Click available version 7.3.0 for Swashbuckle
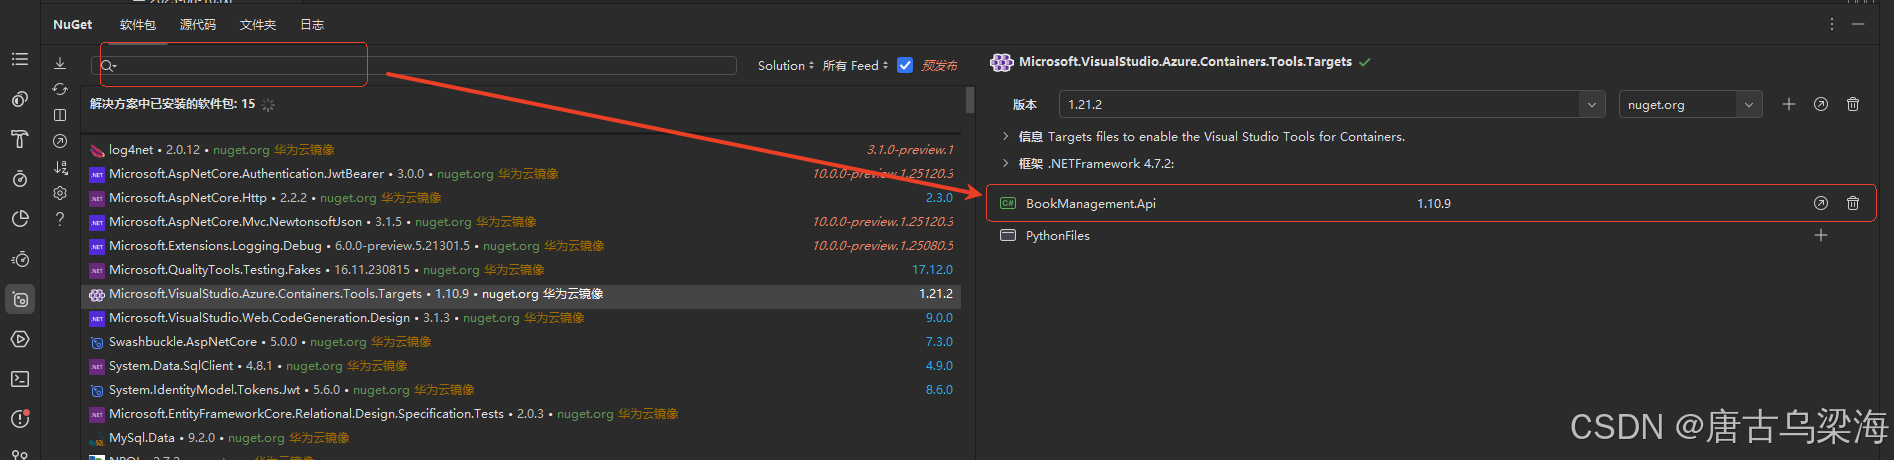 click(939, 342)
